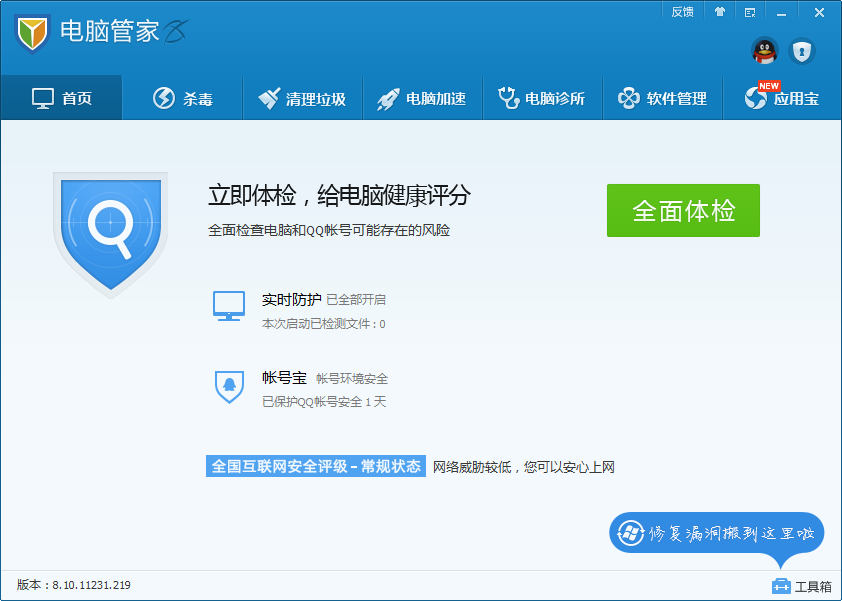
Task: Click the 网络威胁较低 message text
Action: pyautogui.click(x=524, y=467)
